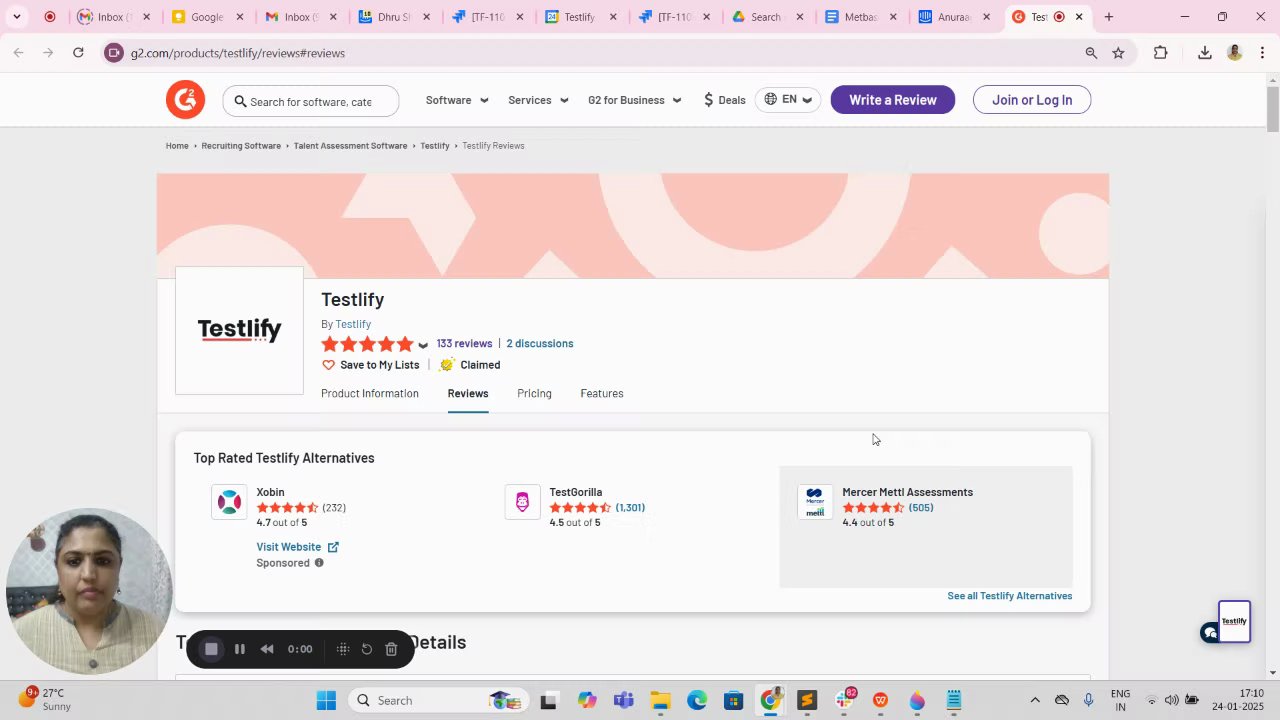This screenshot has height=720, width=1280.
Task: Click the By Testlify vendor link
Action: 353,324
